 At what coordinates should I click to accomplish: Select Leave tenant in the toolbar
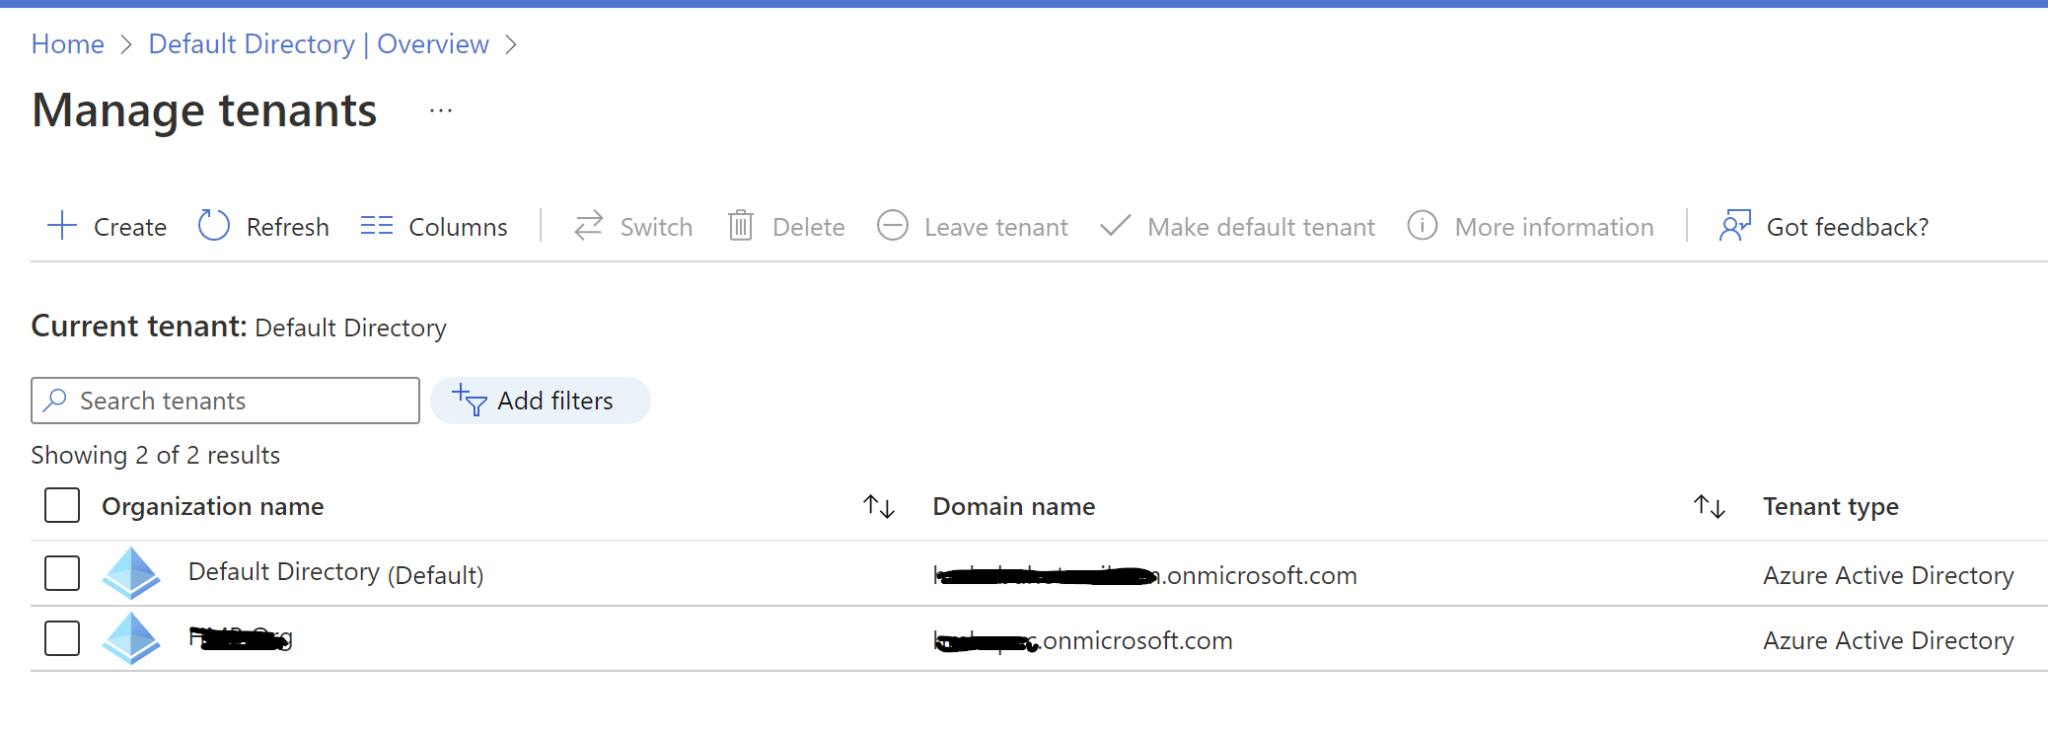(x=996, y=226)
